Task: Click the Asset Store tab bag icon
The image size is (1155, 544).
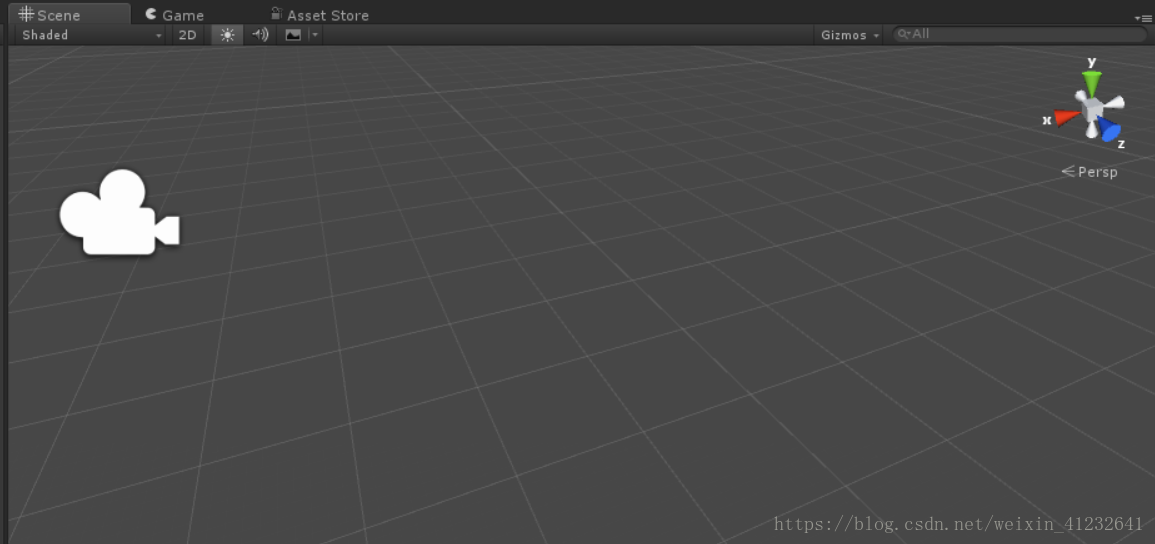Action: (276, 13)
